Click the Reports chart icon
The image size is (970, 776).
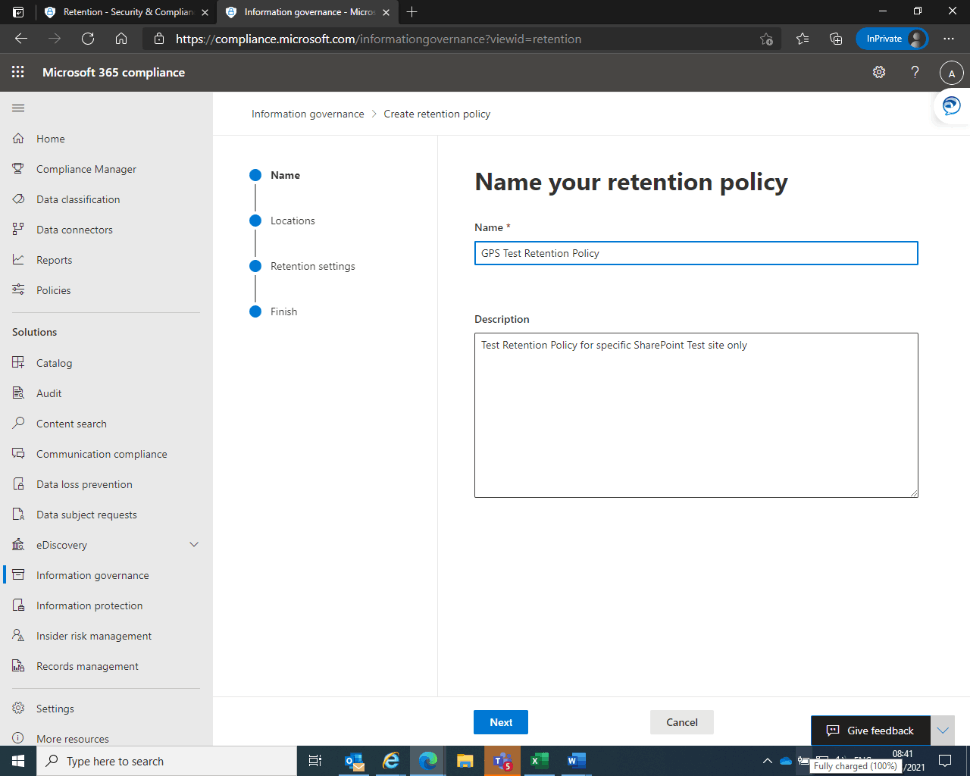click(19, 260)
